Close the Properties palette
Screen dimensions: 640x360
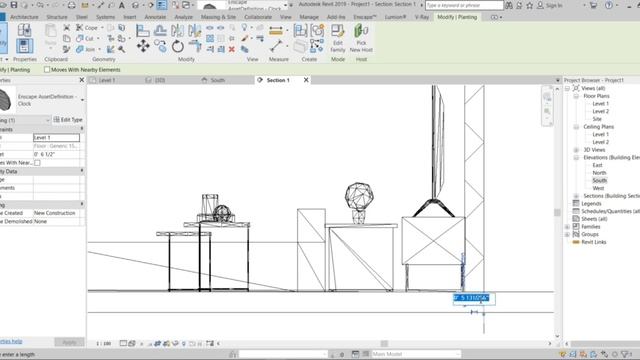click(81, 80)
